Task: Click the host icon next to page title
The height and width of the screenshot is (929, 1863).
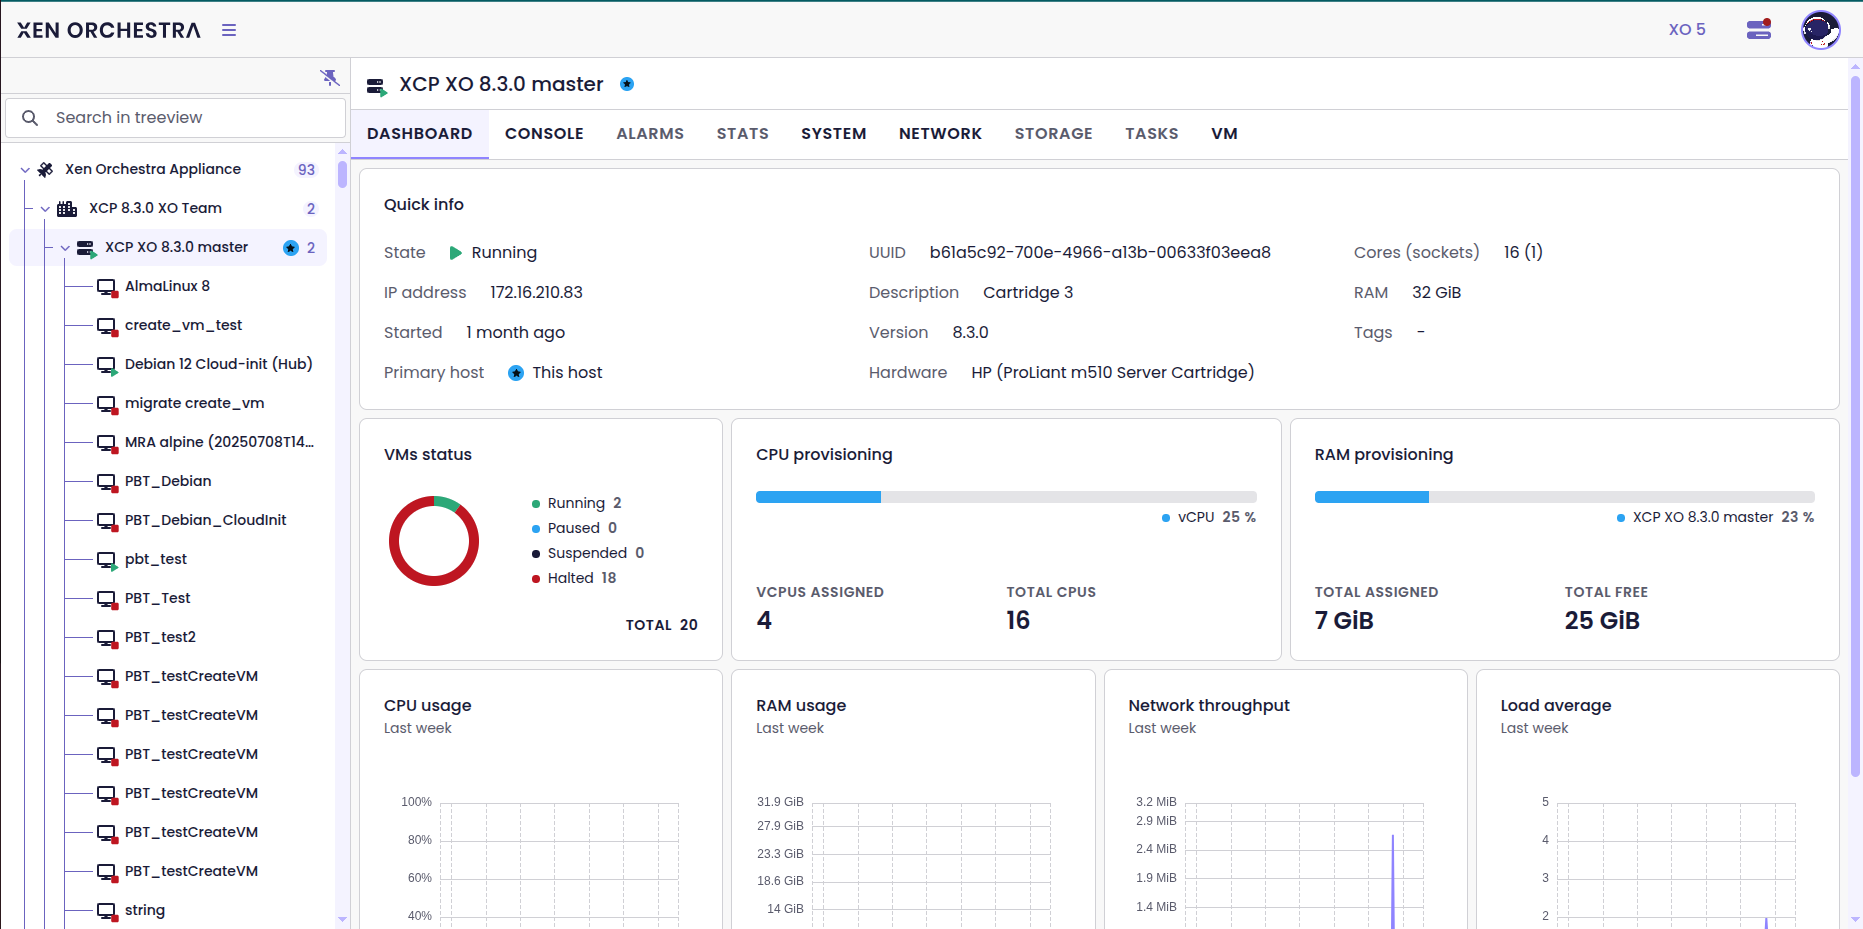Action: 377,86
